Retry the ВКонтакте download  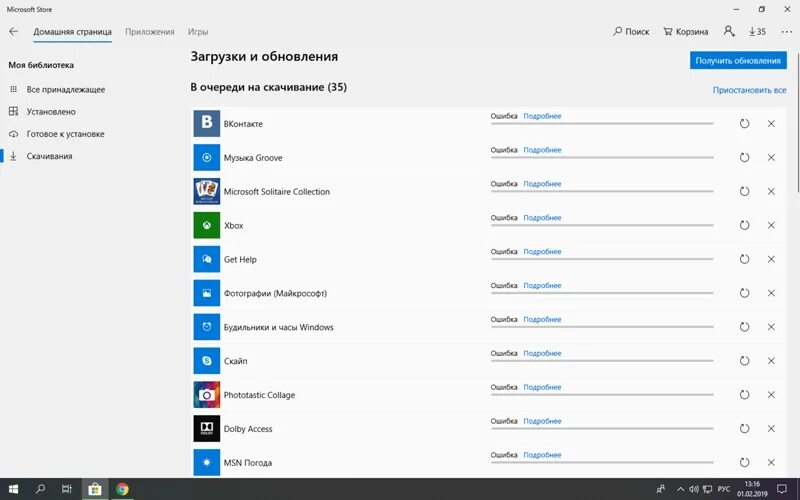[744, 123]
